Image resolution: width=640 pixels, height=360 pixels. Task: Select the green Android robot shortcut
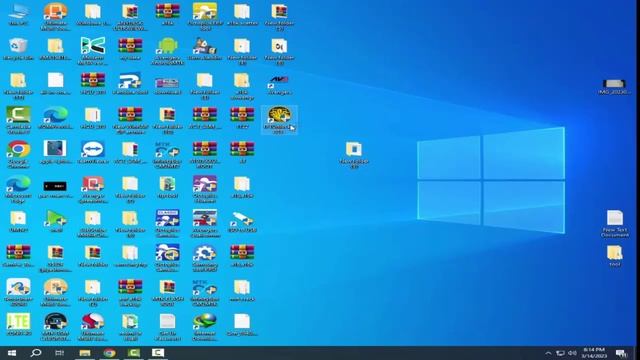point(168,51)
